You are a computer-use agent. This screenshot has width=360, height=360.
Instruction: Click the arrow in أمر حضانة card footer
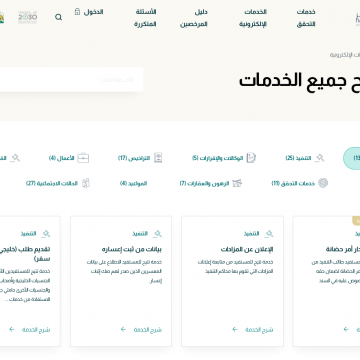pos(346,329)
